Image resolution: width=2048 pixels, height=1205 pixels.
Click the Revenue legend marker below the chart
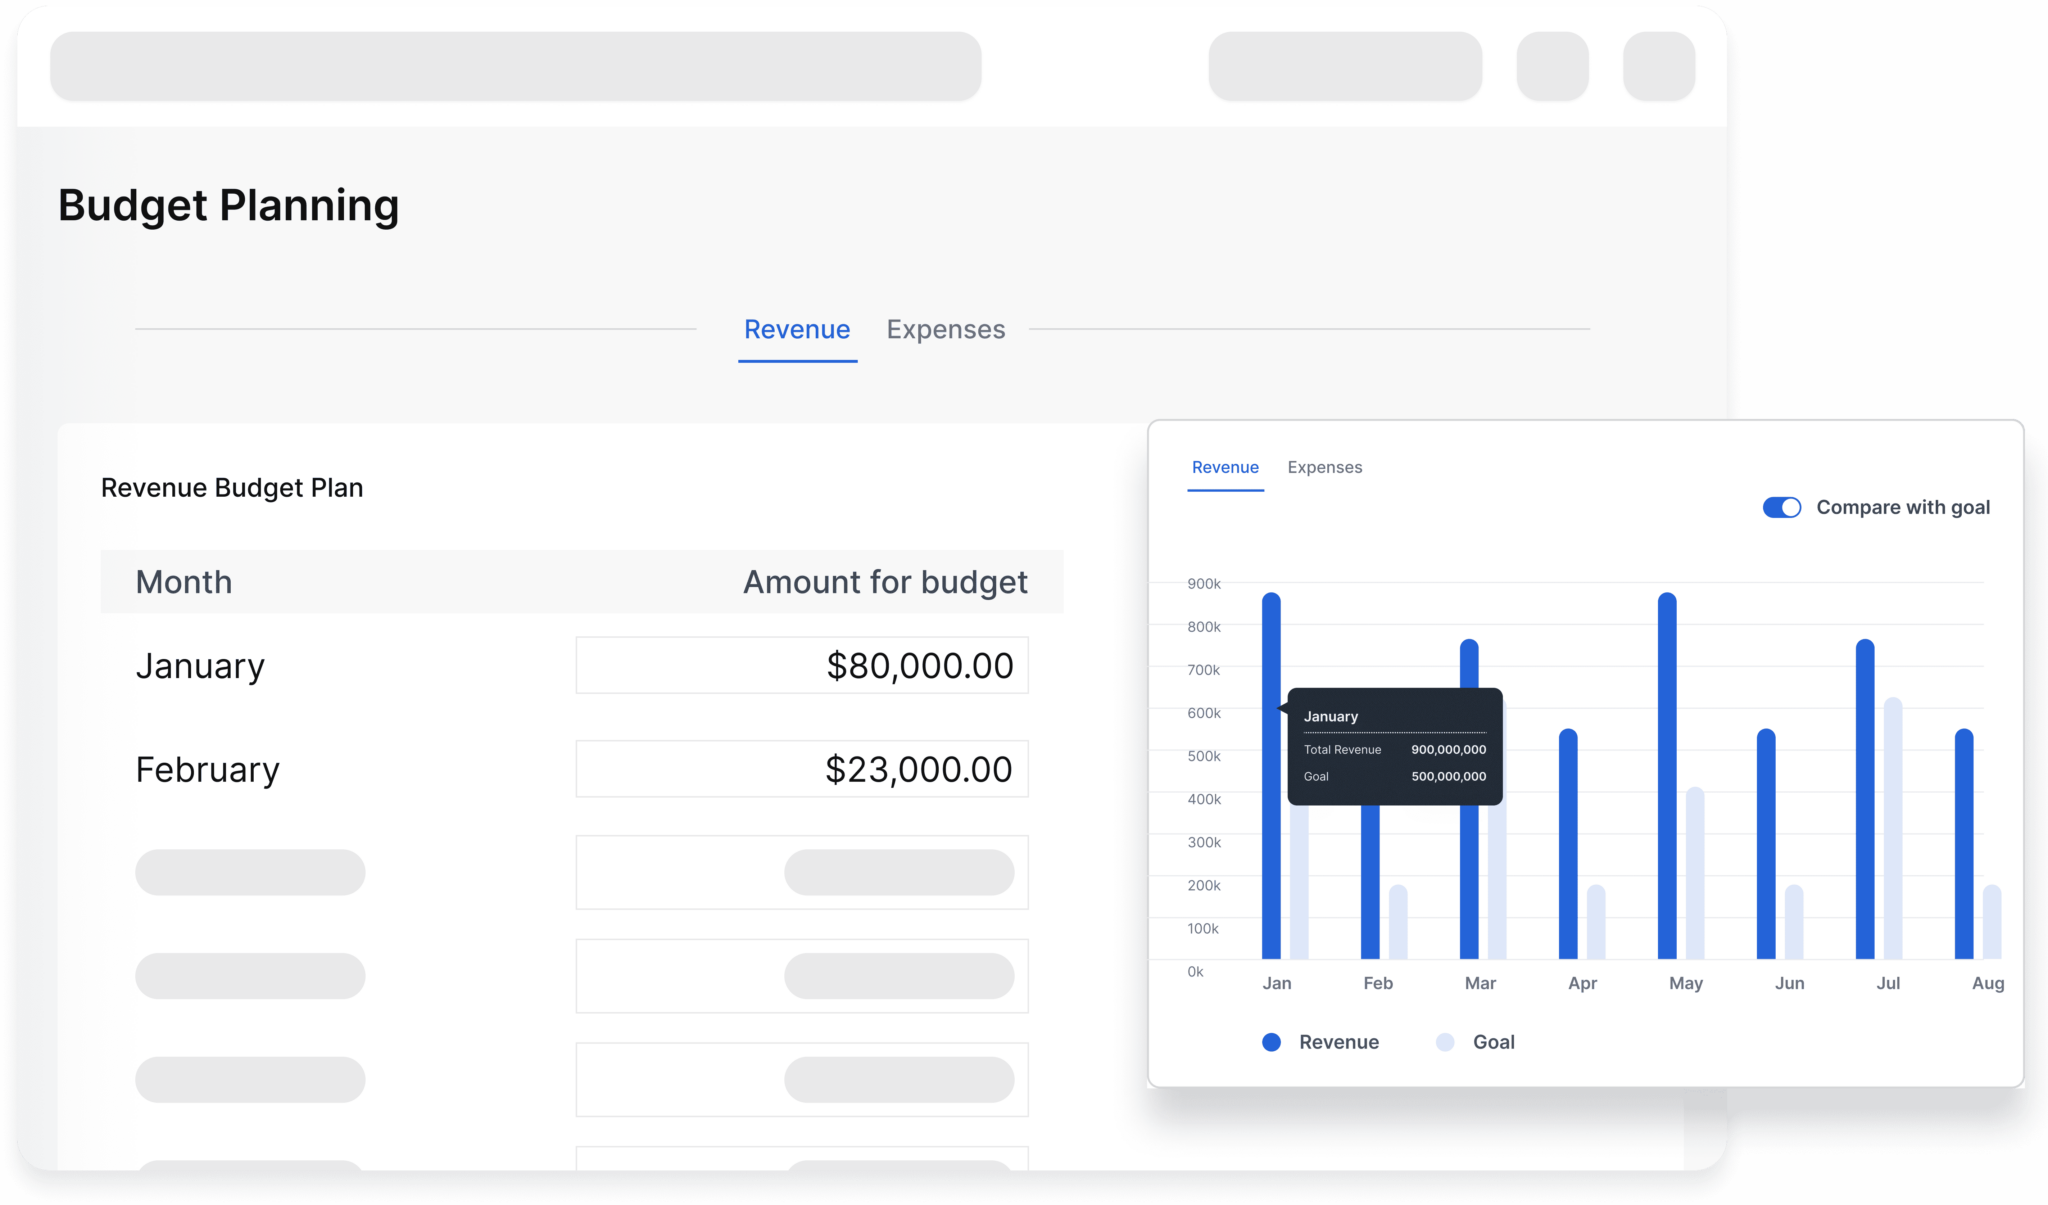pyautogui.click(x=1270, y=1041)
